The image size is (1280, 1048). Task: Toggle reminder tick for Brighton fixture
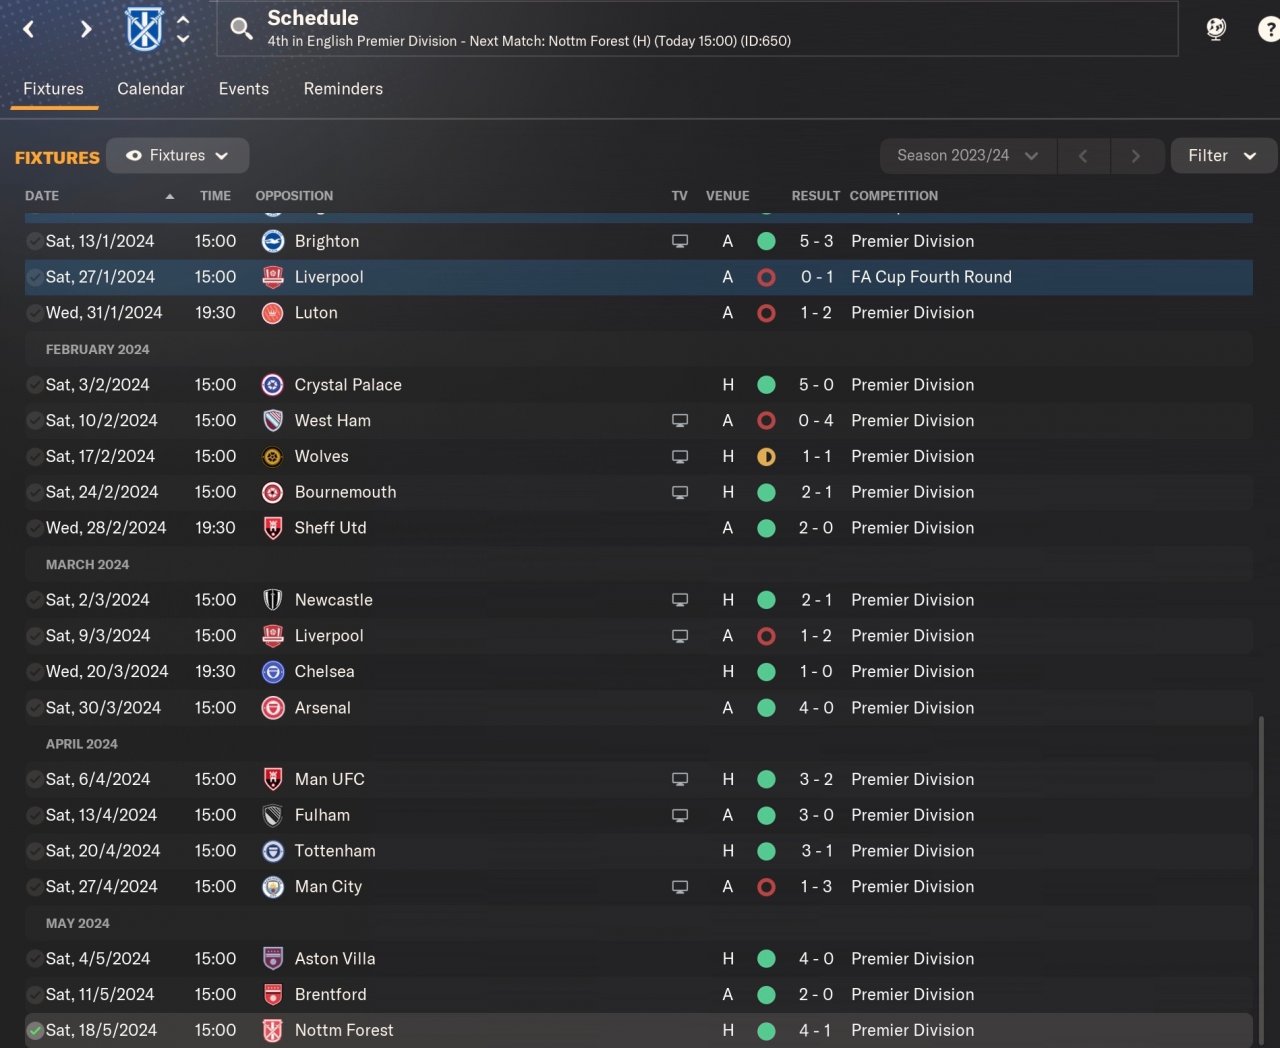point(35,242)
